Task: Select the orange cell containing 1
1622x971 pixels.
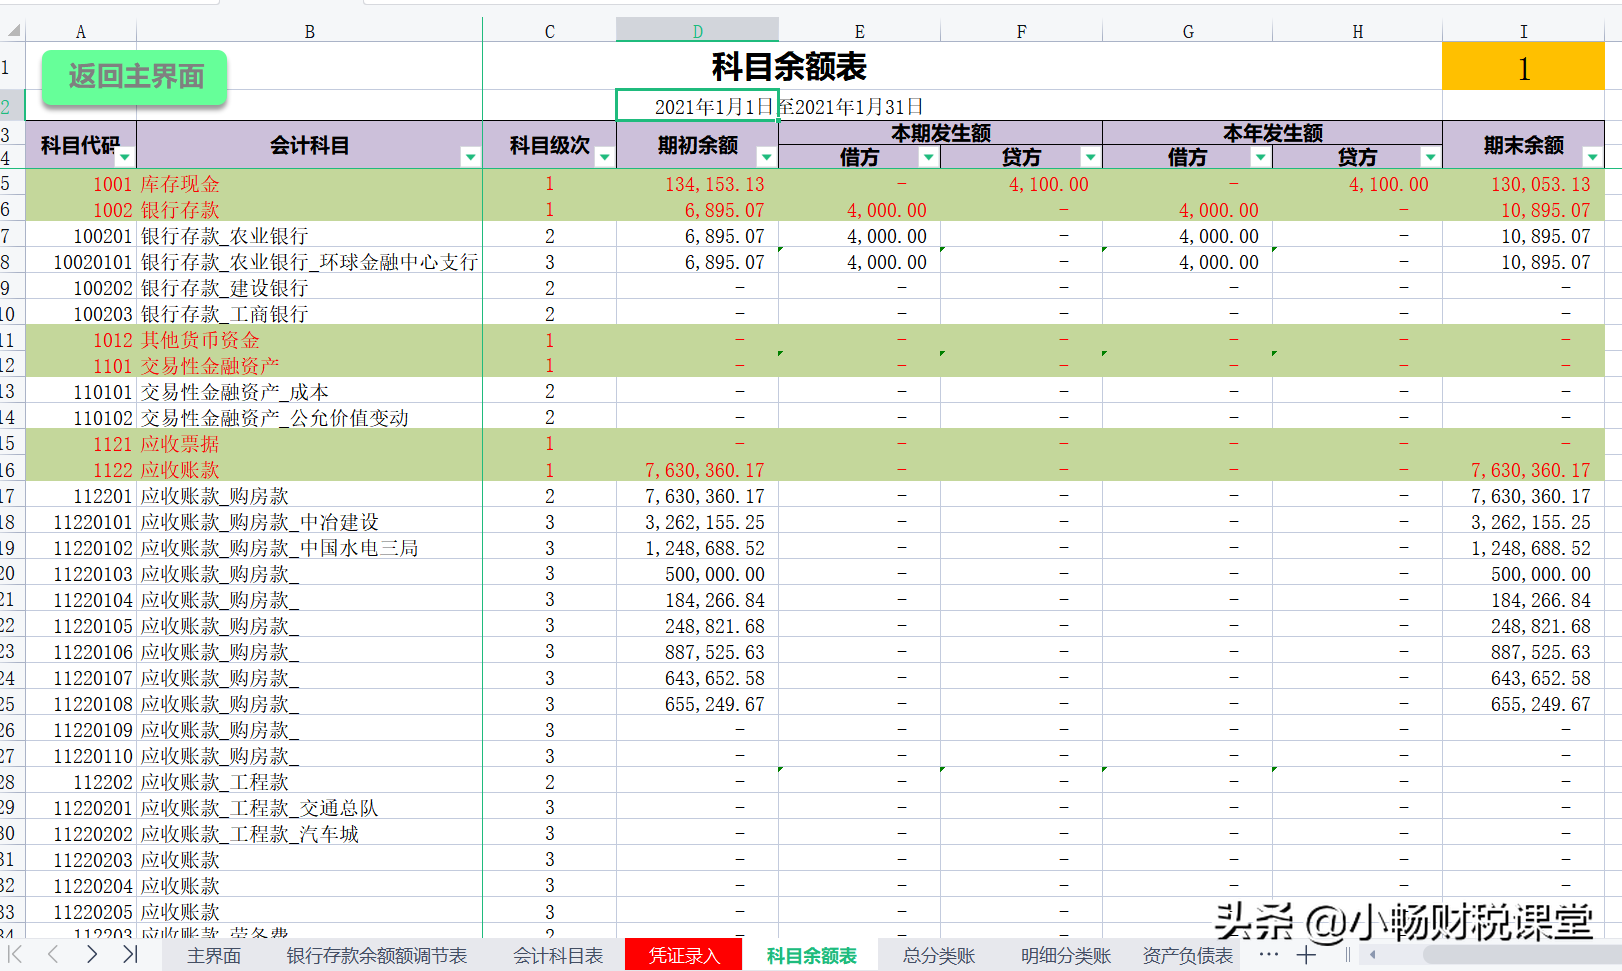Action: click(x=1522, y=67)
